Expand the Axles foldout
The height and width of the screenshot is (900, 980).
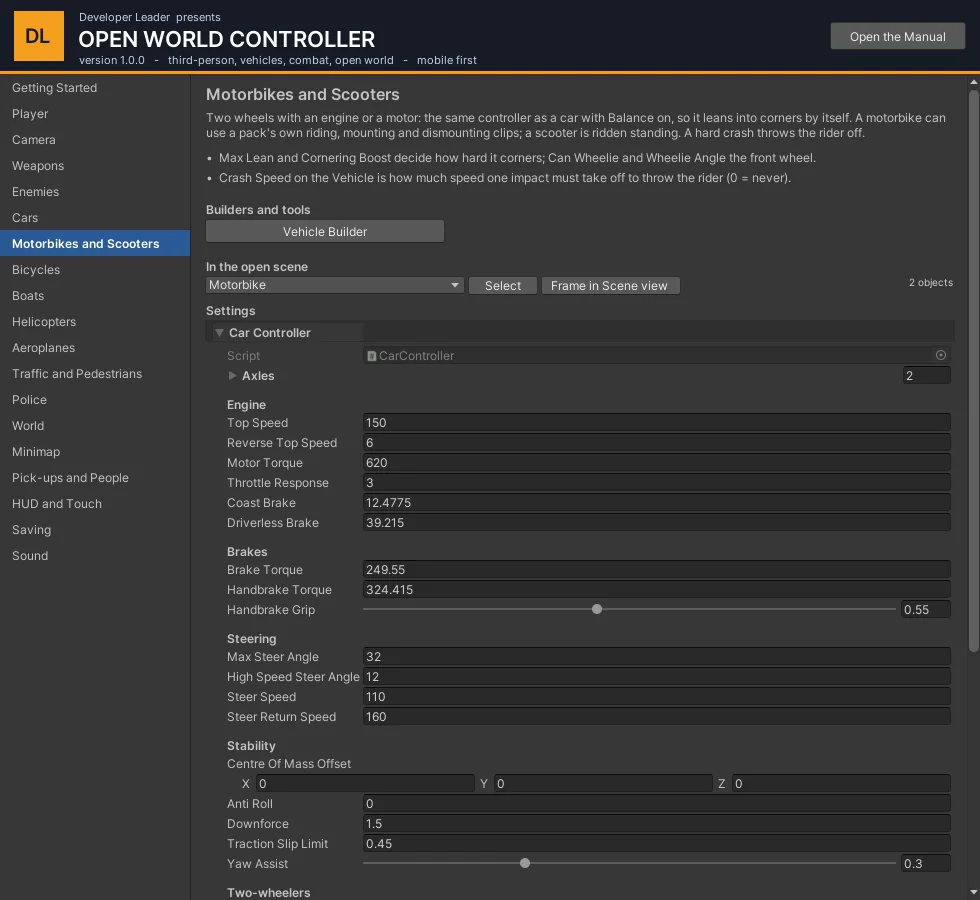tap(232, 376)
